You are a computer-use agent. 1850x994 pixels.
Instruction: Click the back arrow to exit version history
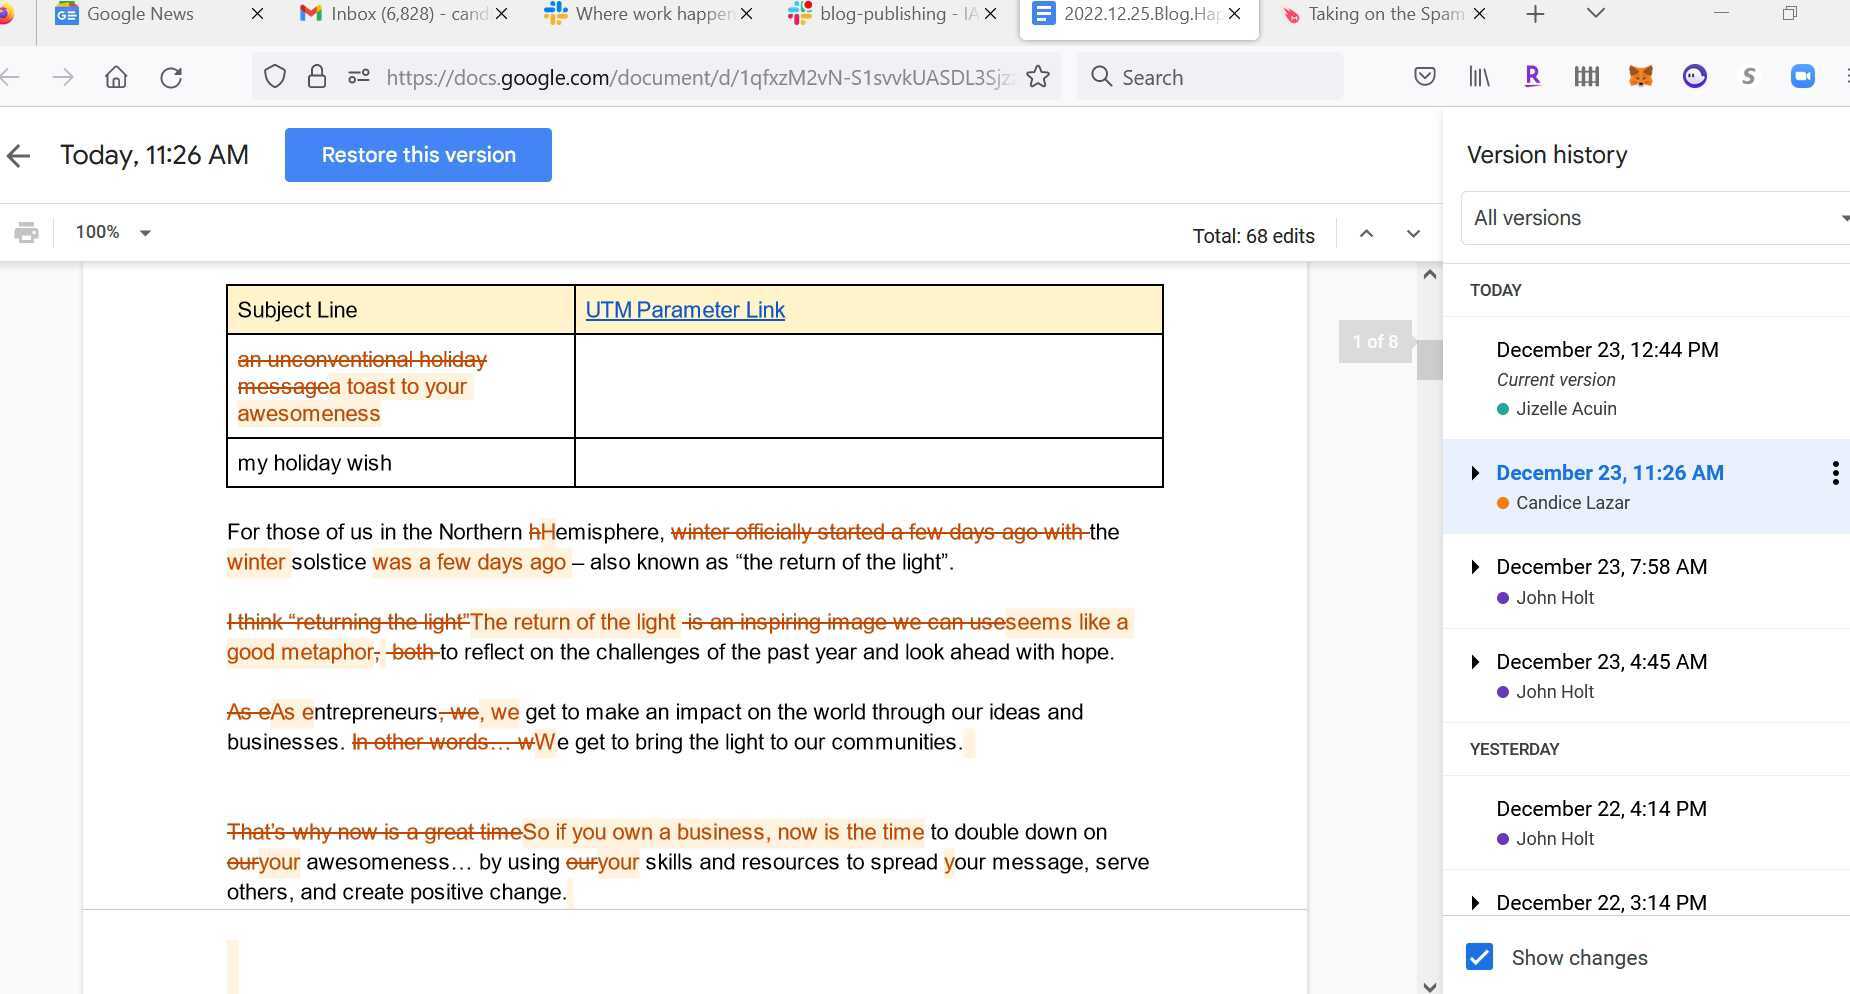[x=18, y=155]
